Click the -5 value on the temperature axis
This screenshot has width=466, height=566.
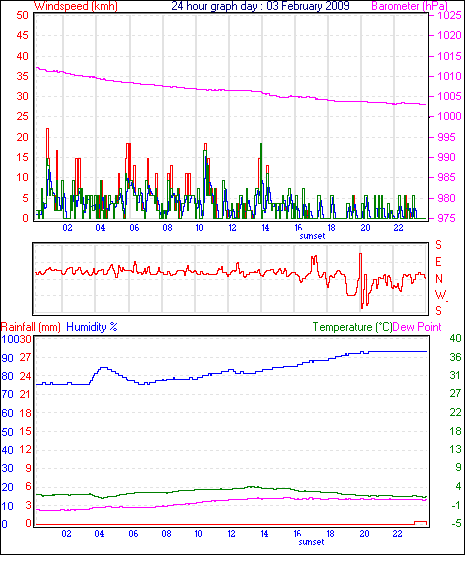pos(456,523)
